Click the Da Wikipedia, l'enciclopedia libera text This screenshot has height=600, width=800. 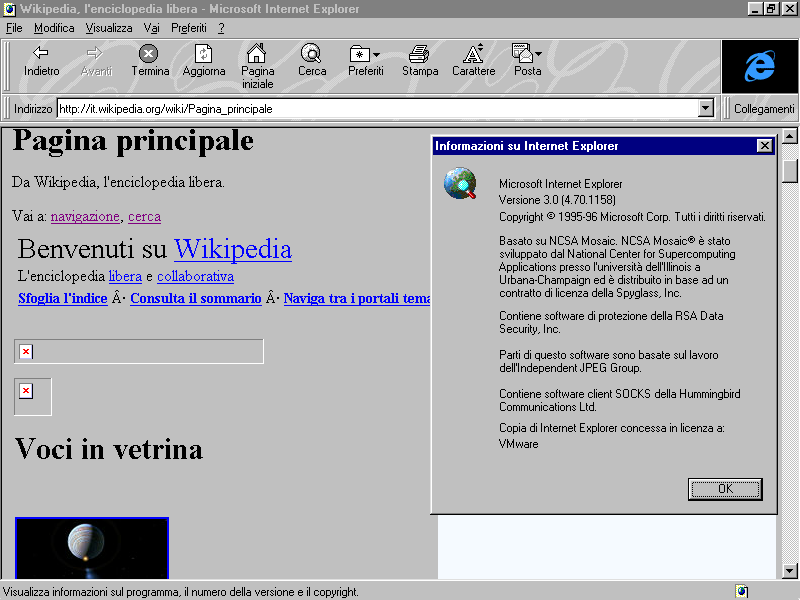118,182
